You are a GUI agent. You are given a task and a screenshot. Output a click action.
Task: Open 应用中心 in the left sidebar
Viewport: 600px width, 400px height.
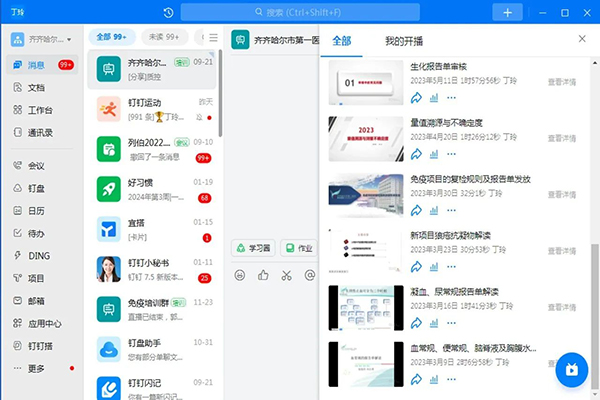coord(43,323)
